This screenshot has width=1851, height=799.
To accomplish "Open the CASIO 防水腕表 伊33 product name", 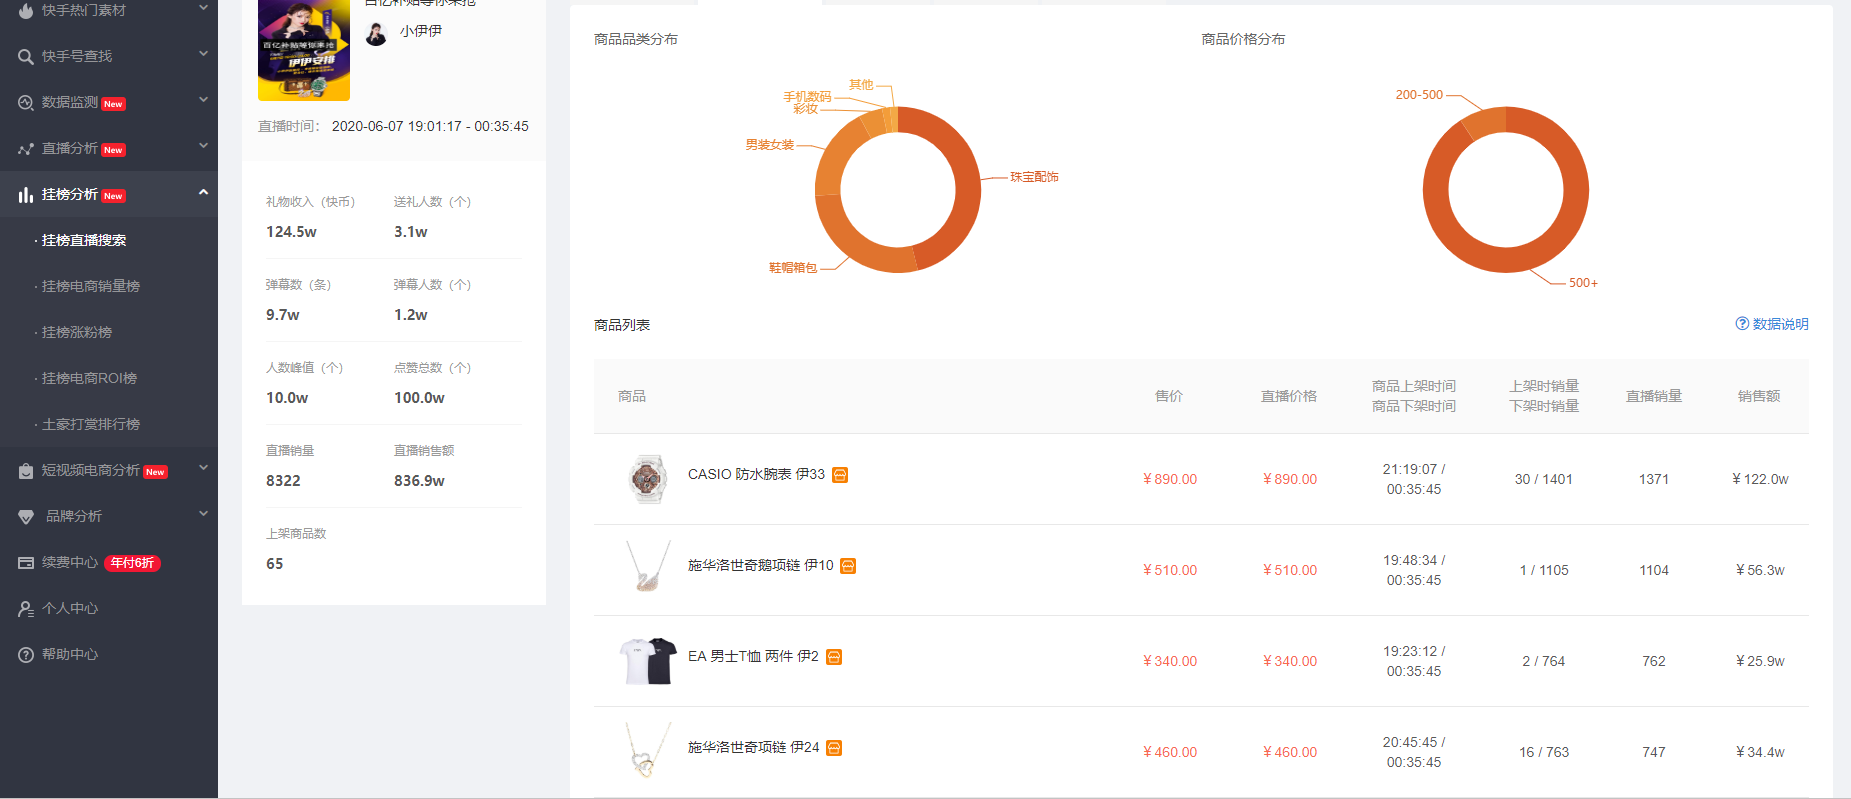I will point(756,474).
